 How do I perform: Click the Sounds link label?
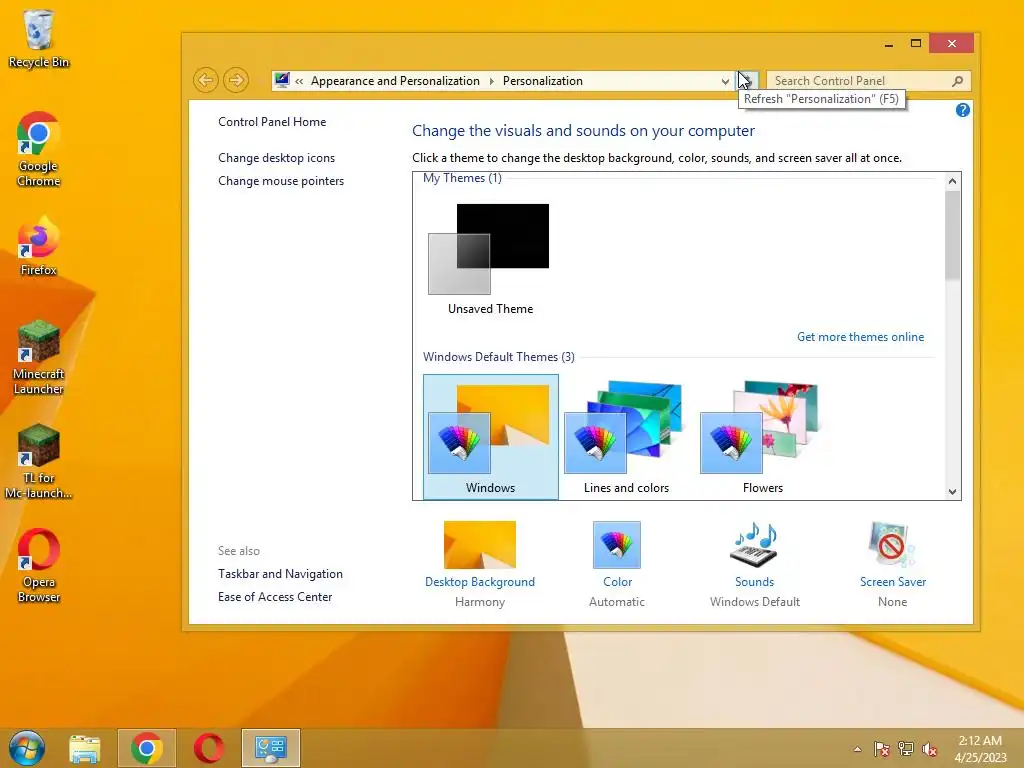[x=754, y=581]
